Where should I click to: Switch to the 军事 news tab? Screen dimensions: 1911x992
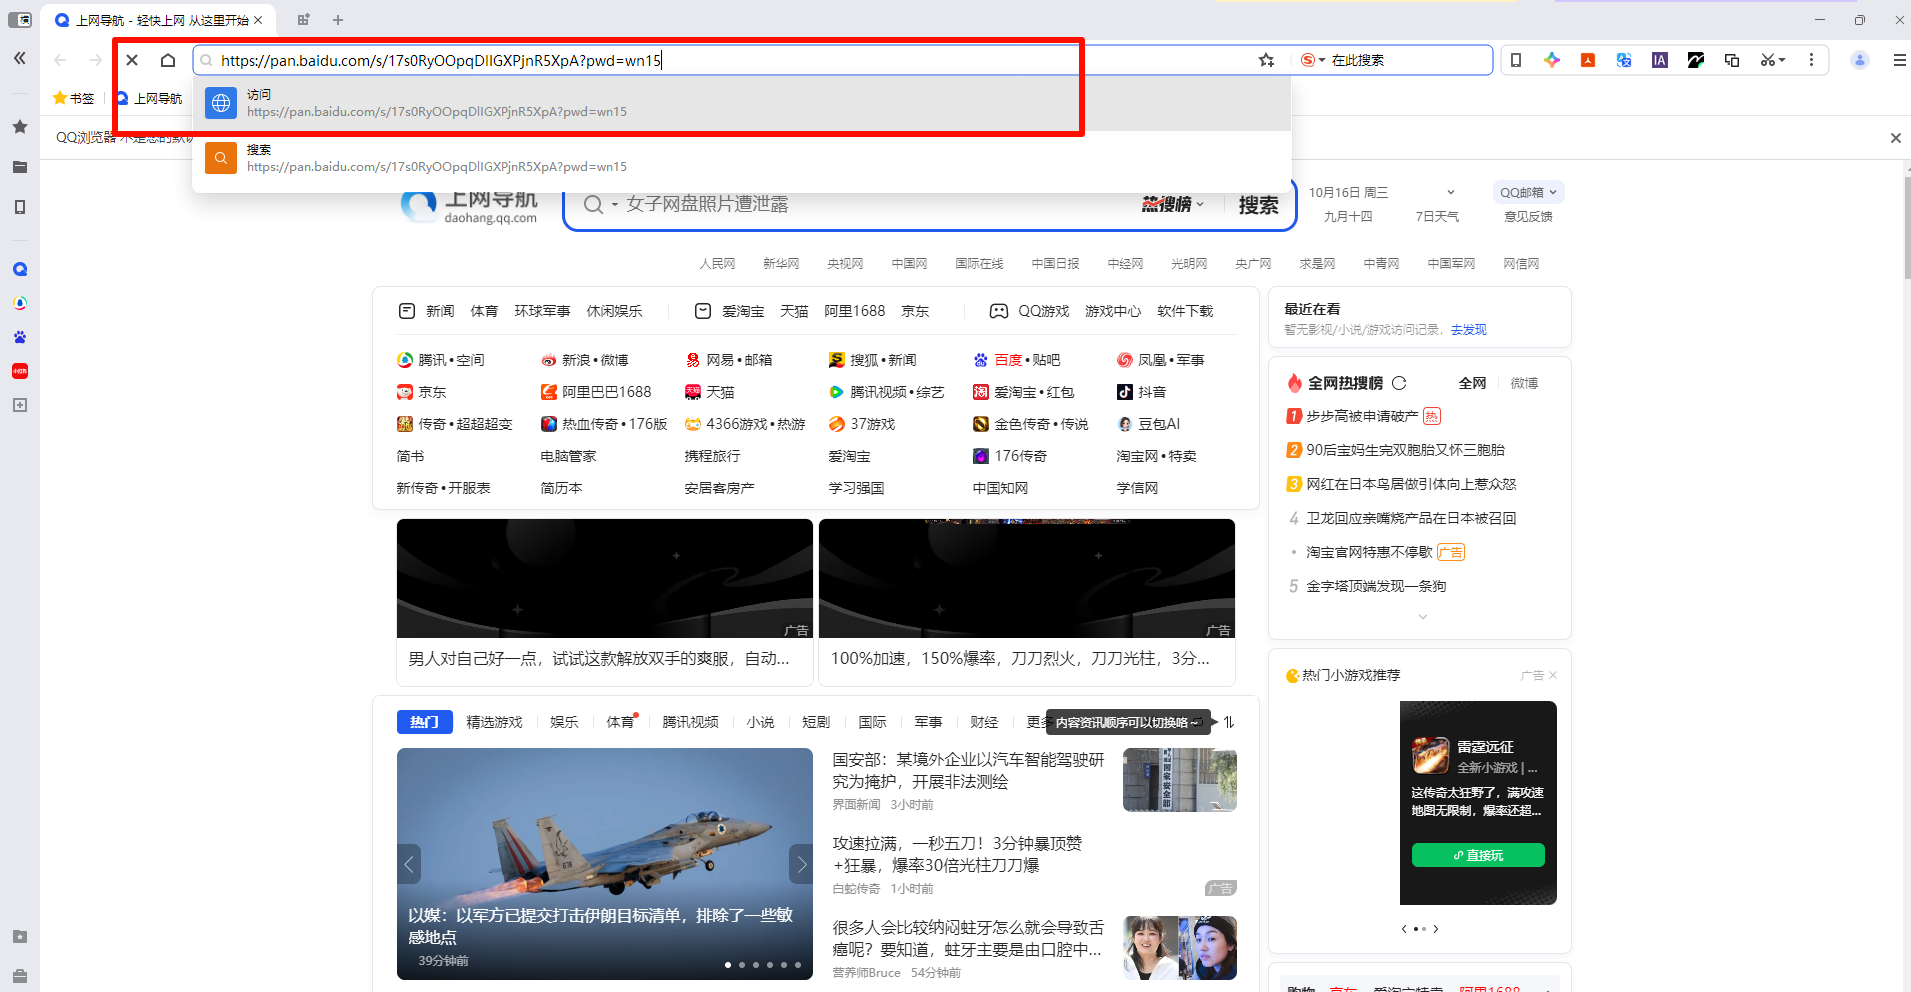point(928,722)
